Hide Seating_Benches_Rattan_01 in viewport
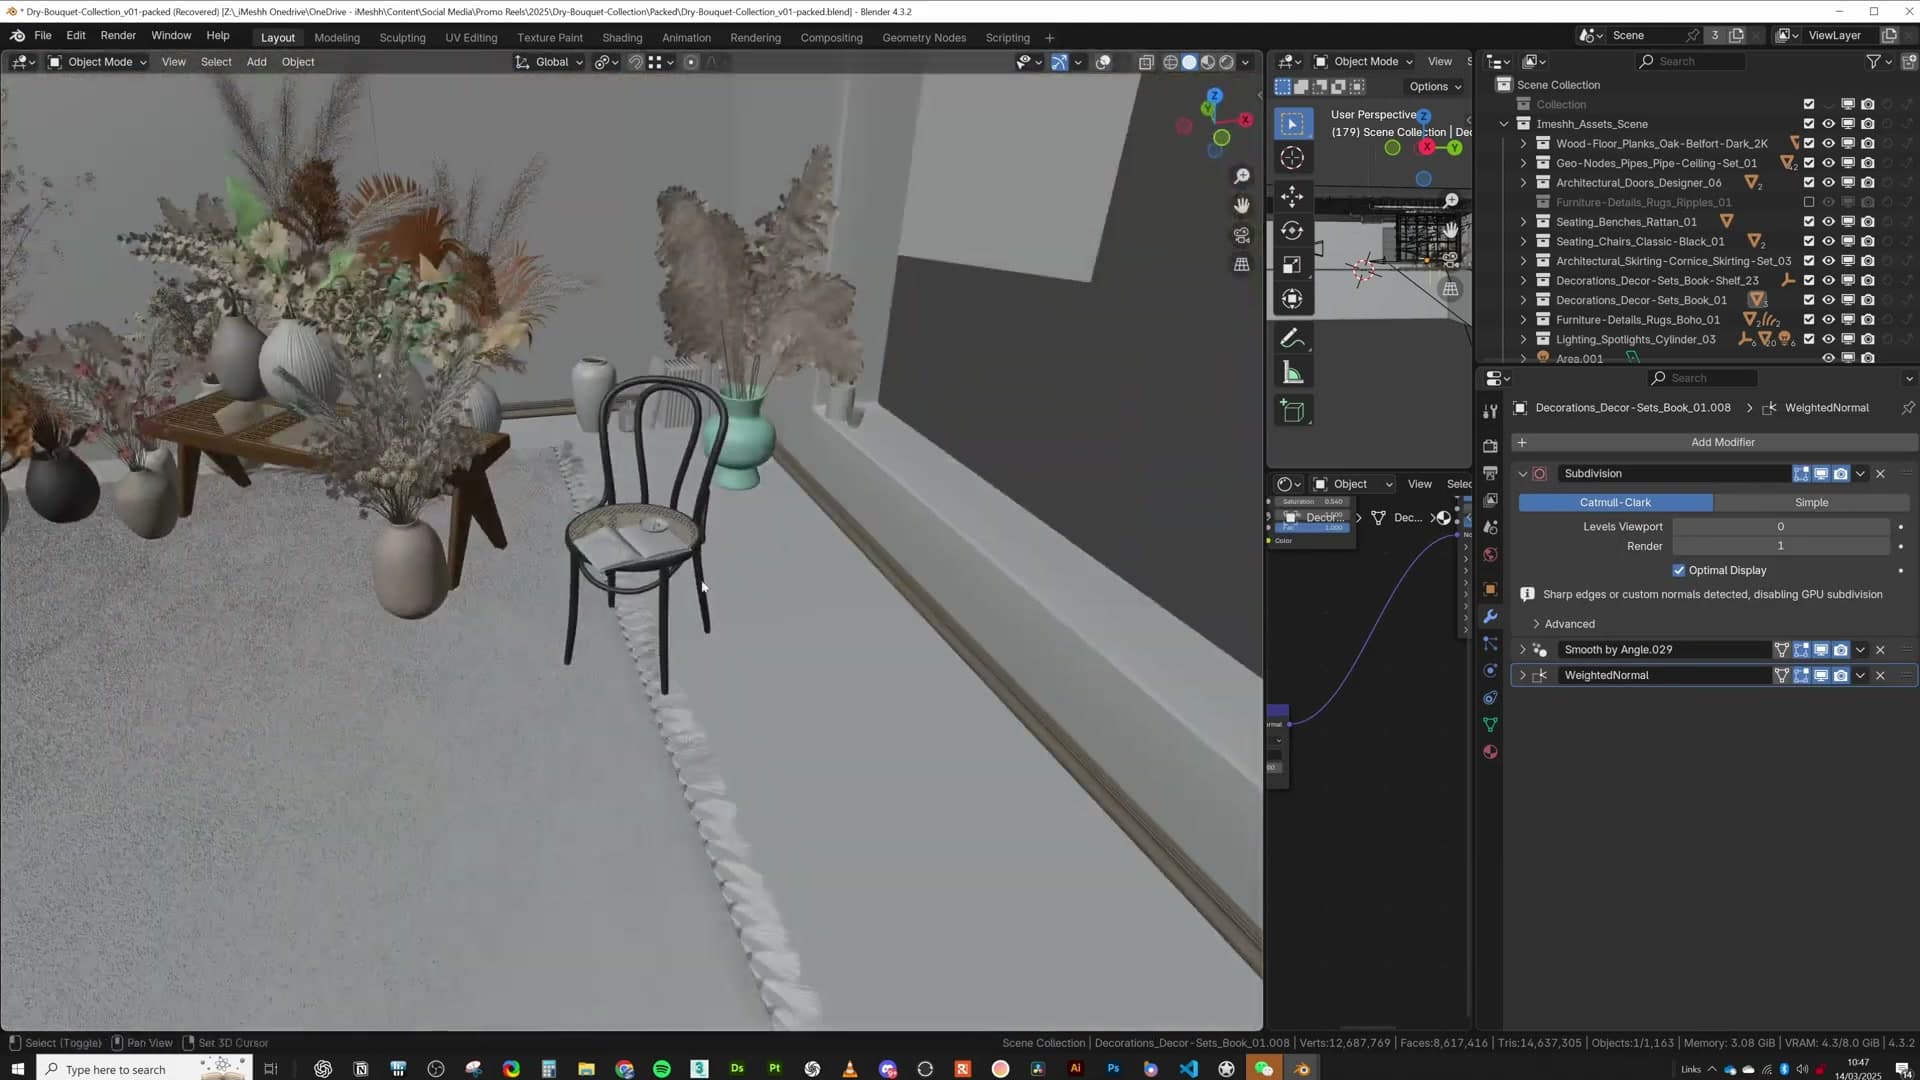 click(1828, 222)
